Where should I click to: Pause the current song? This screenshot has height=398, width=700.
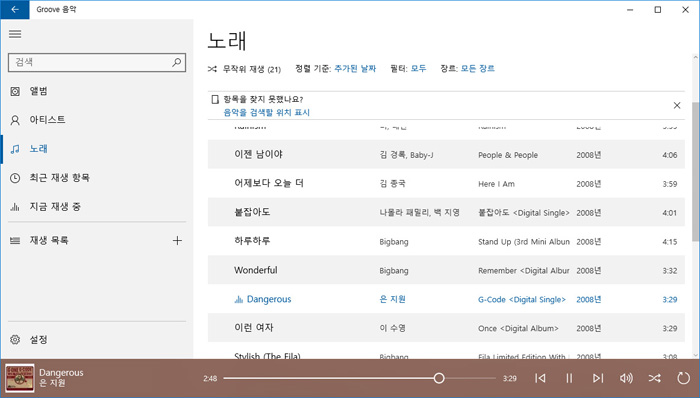[569, 378]
